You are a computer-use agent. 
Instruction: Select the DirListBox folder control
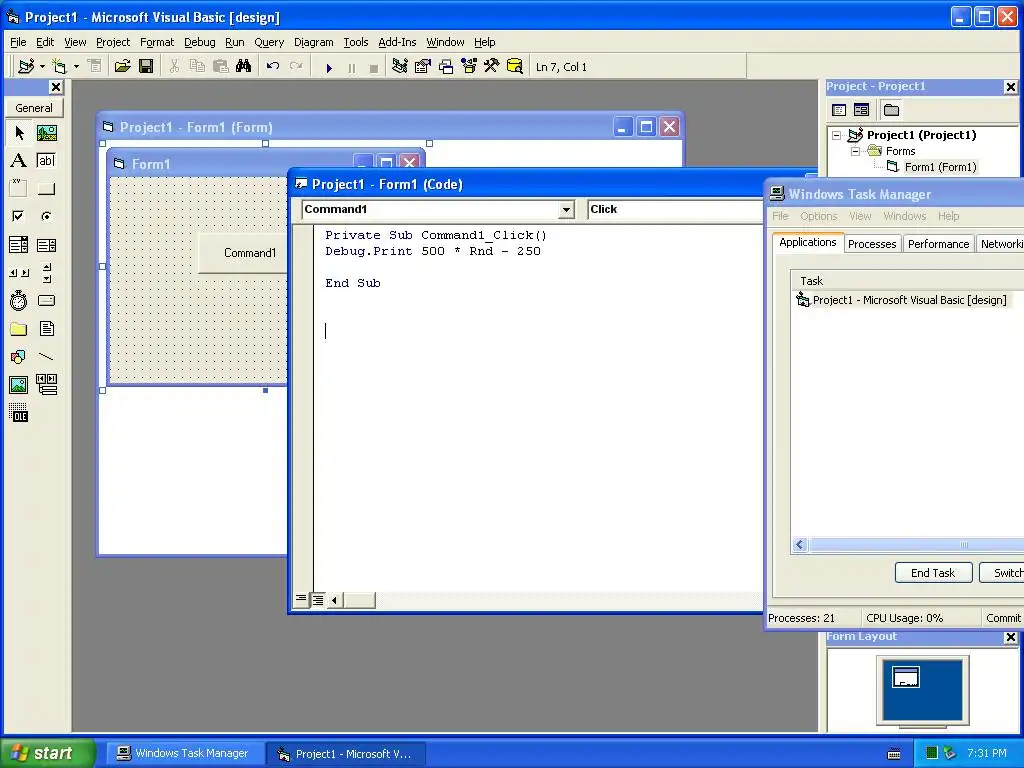[19, 328]
